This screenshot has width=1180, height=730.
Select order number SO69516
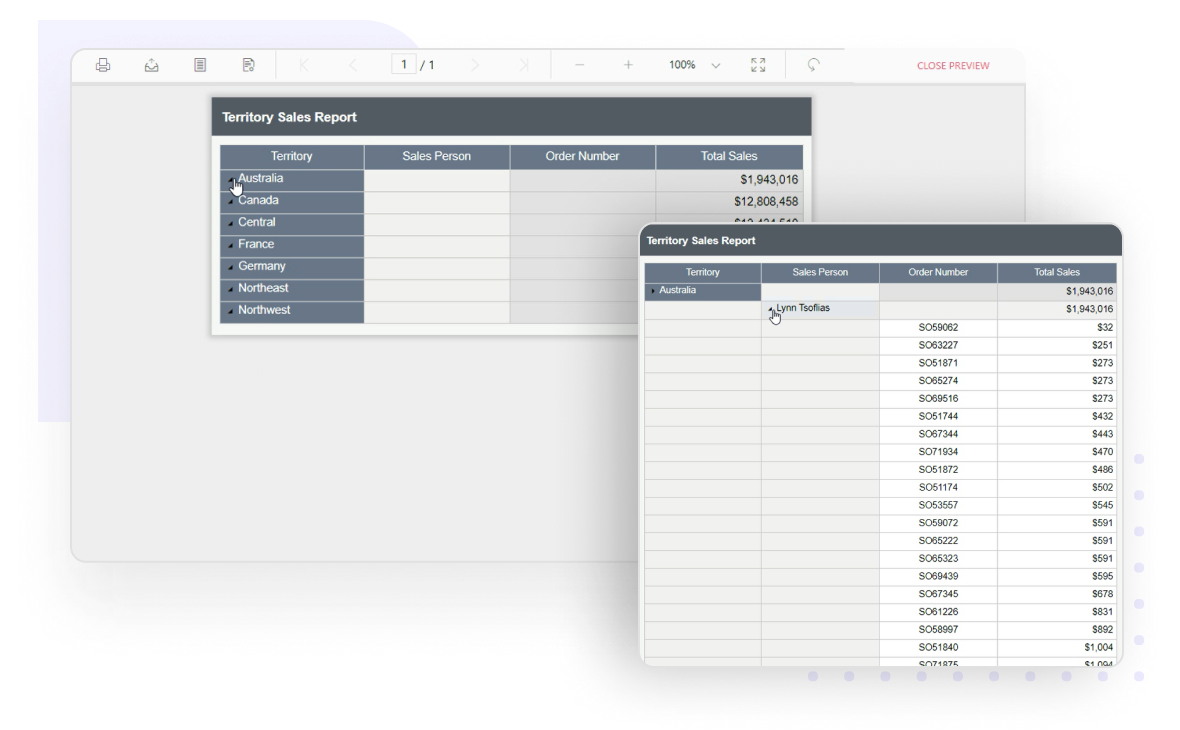pyautogui.click(x=938, y=399)
